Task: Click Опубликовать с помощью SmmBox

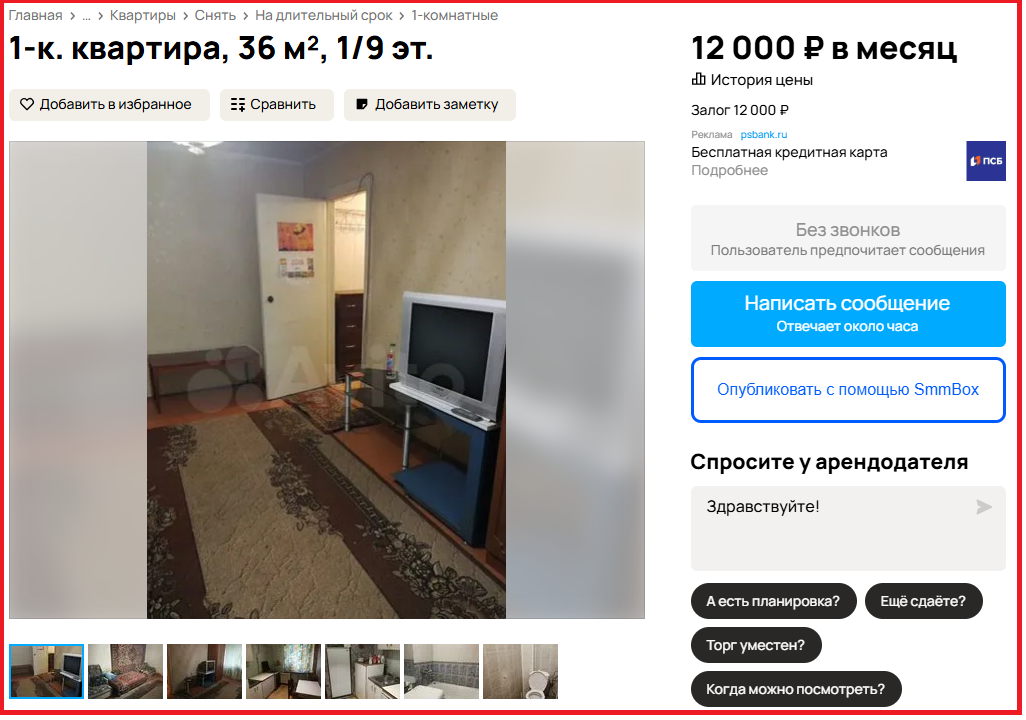Action: [848, 390]
